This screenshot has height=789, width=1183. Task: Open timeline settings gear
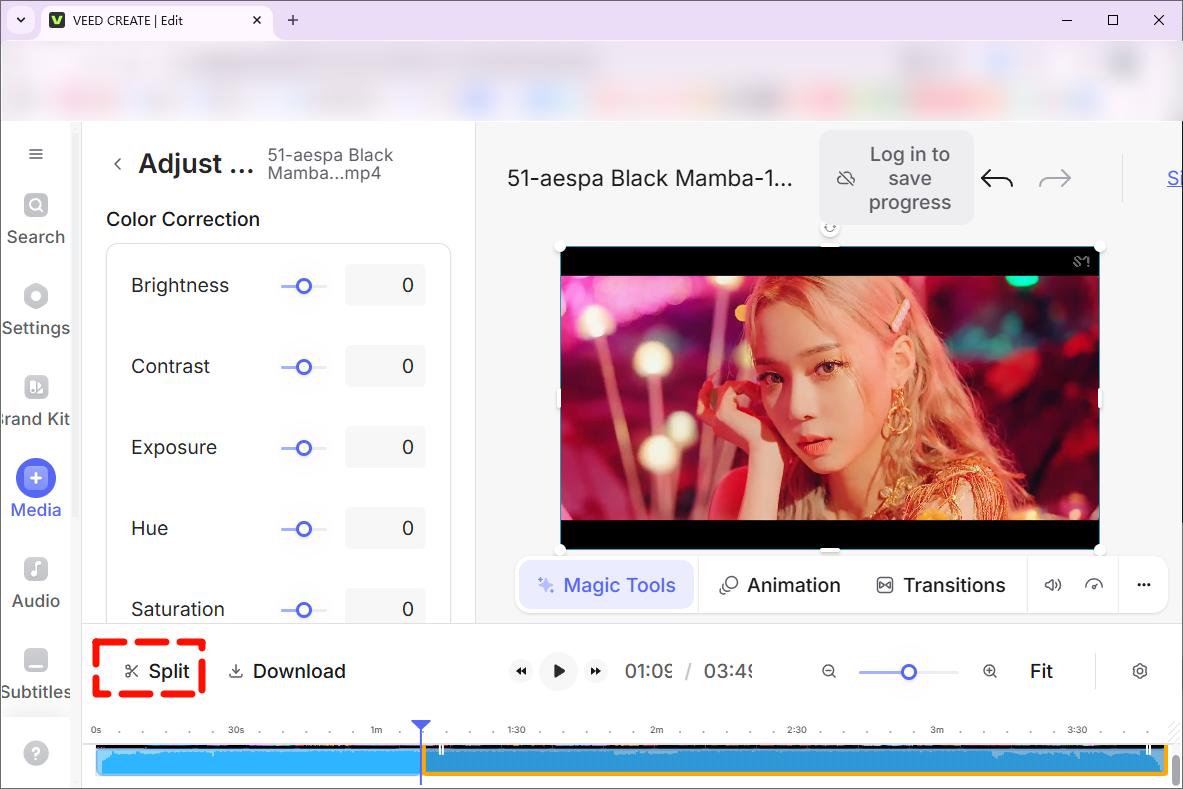click(x=1139, y=671)
